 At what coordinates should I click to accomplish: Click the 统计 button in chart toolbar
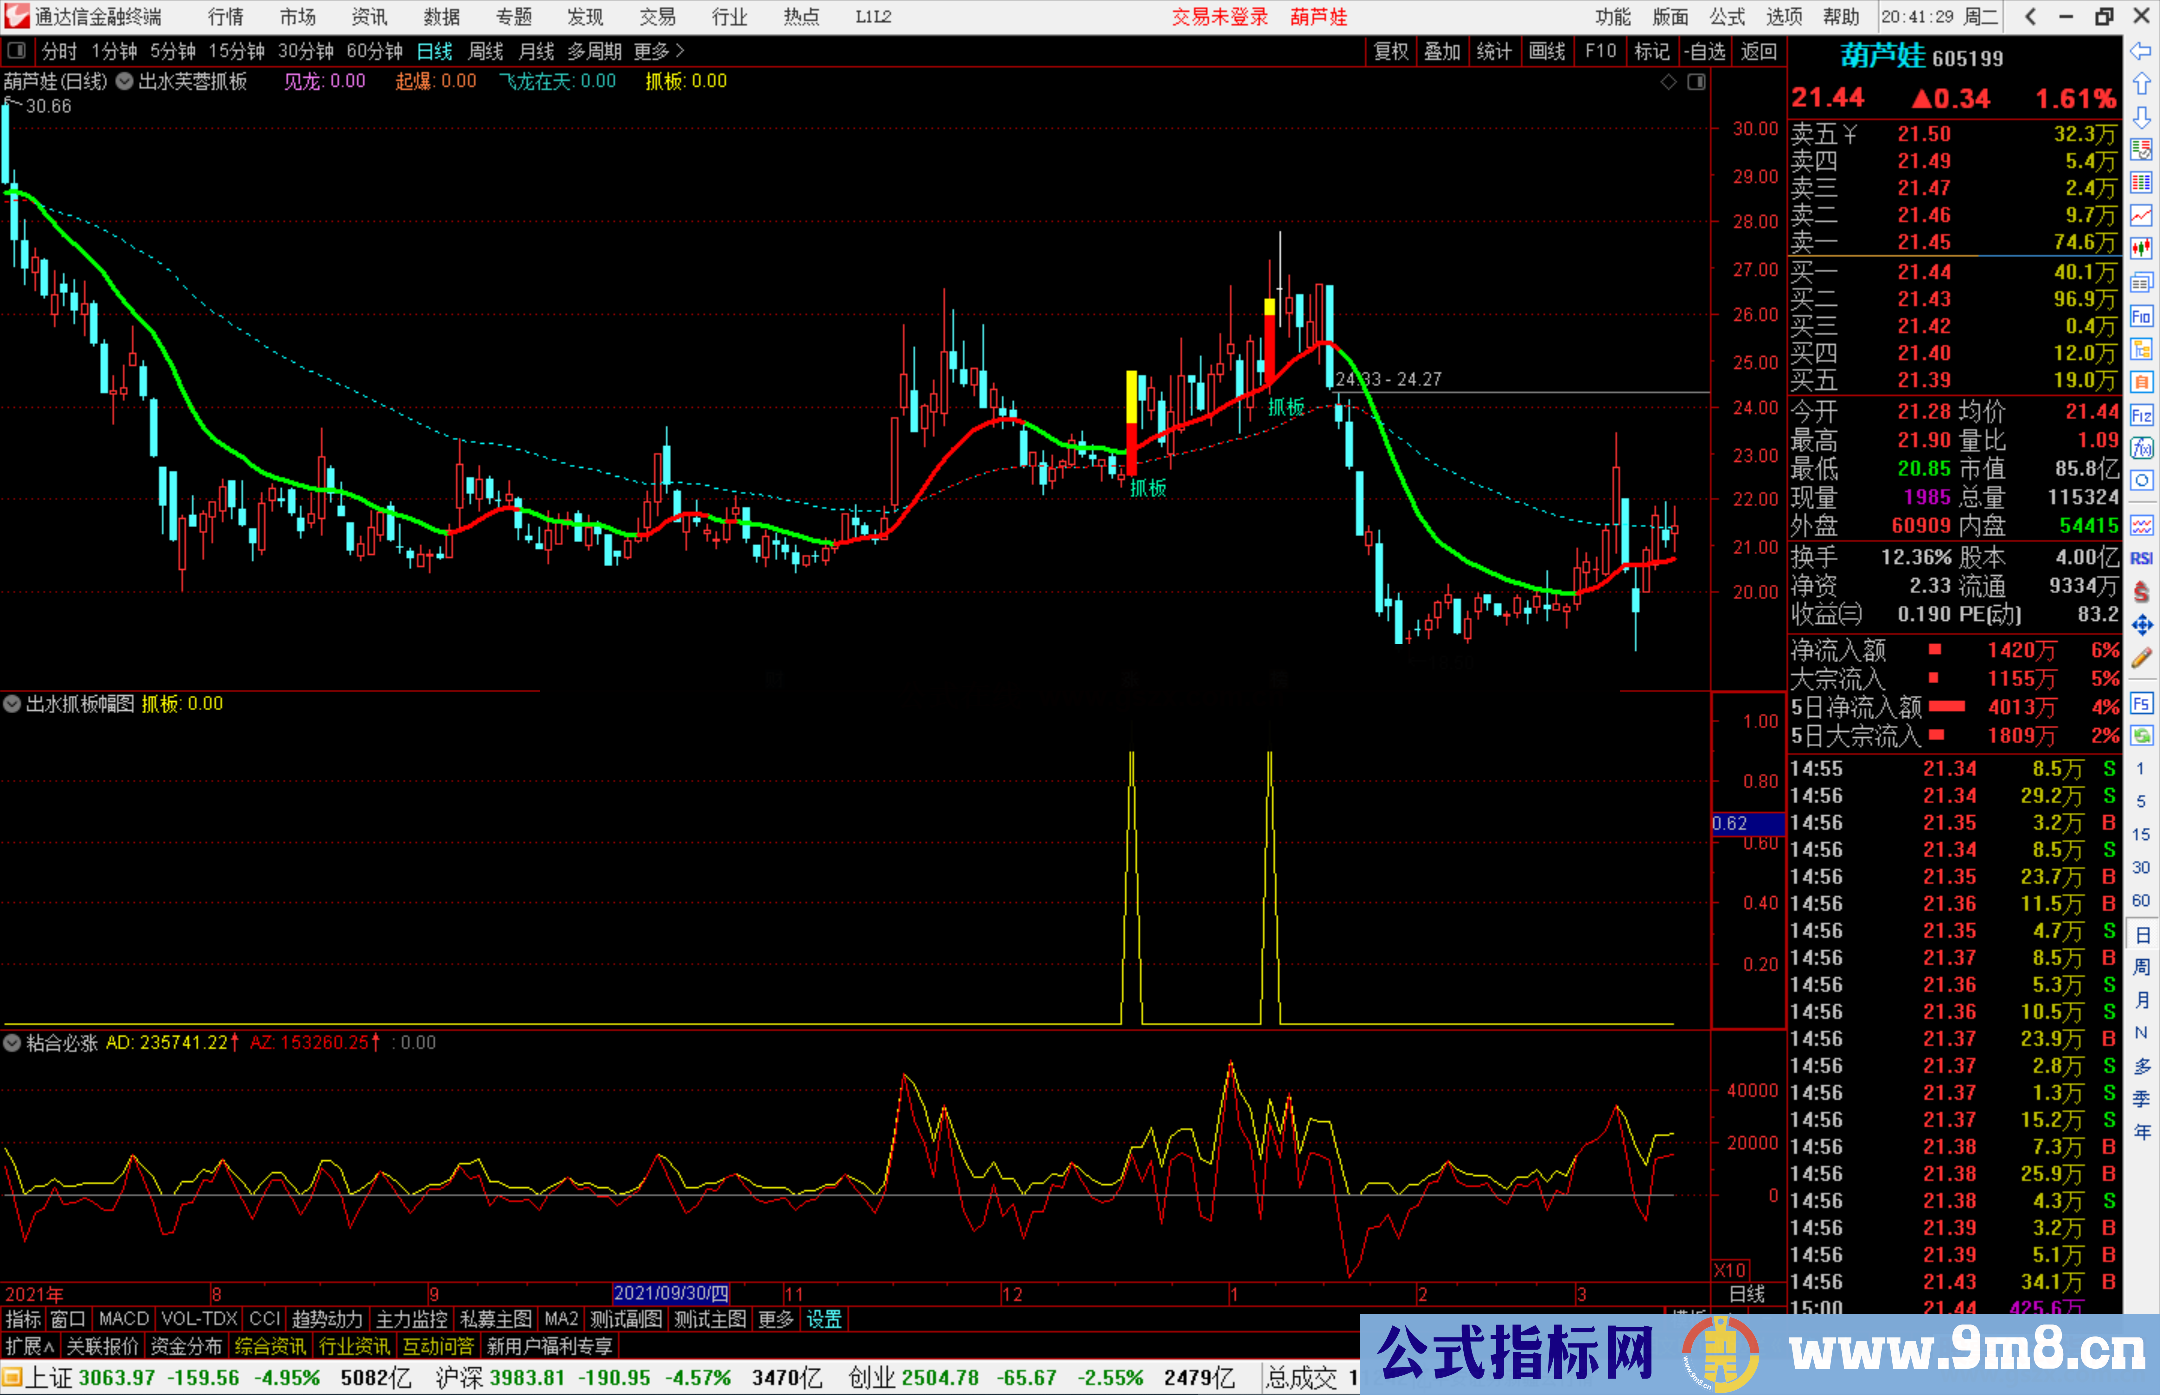tap(1495, 51)
